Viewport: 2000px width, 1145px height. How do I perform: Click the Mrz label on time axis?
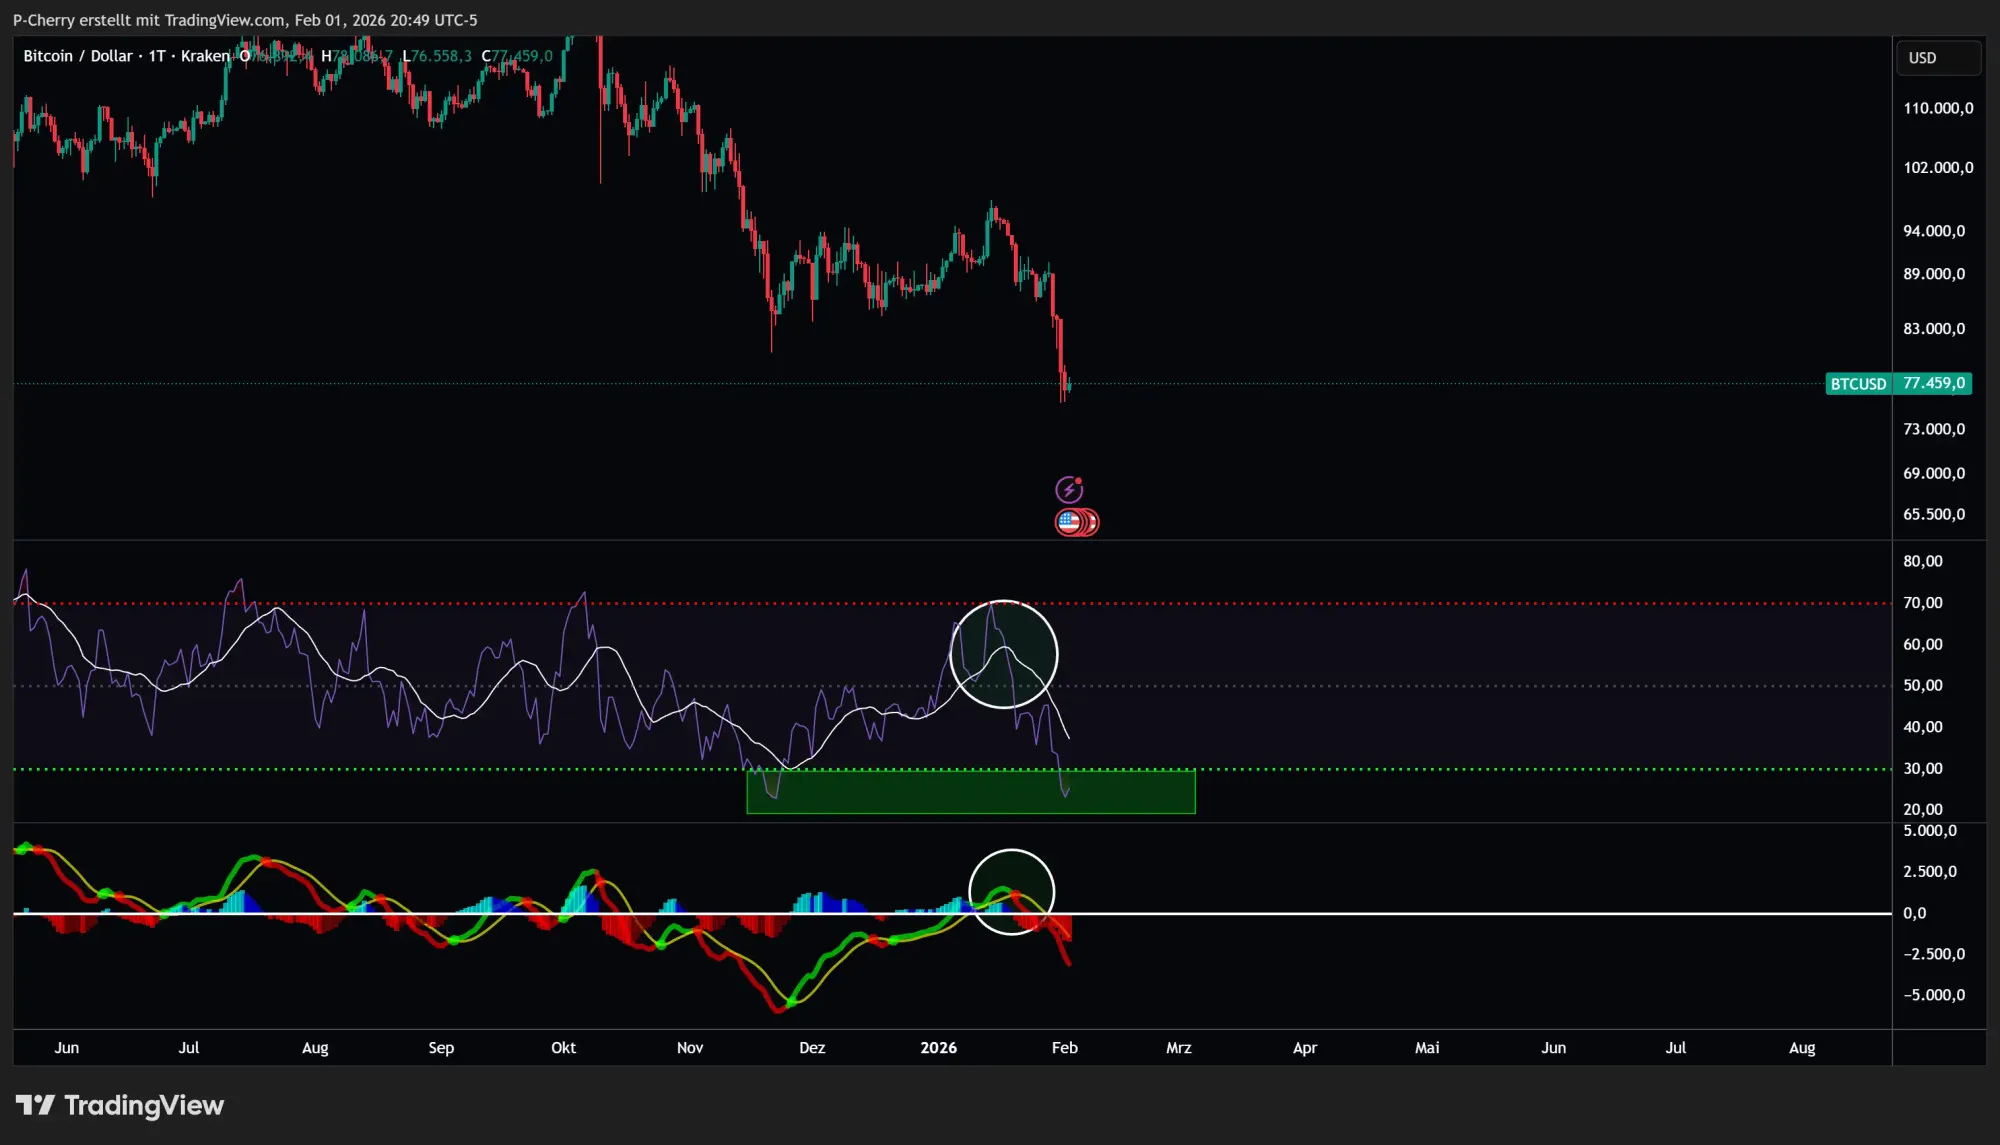[x=1178, y=1048]
